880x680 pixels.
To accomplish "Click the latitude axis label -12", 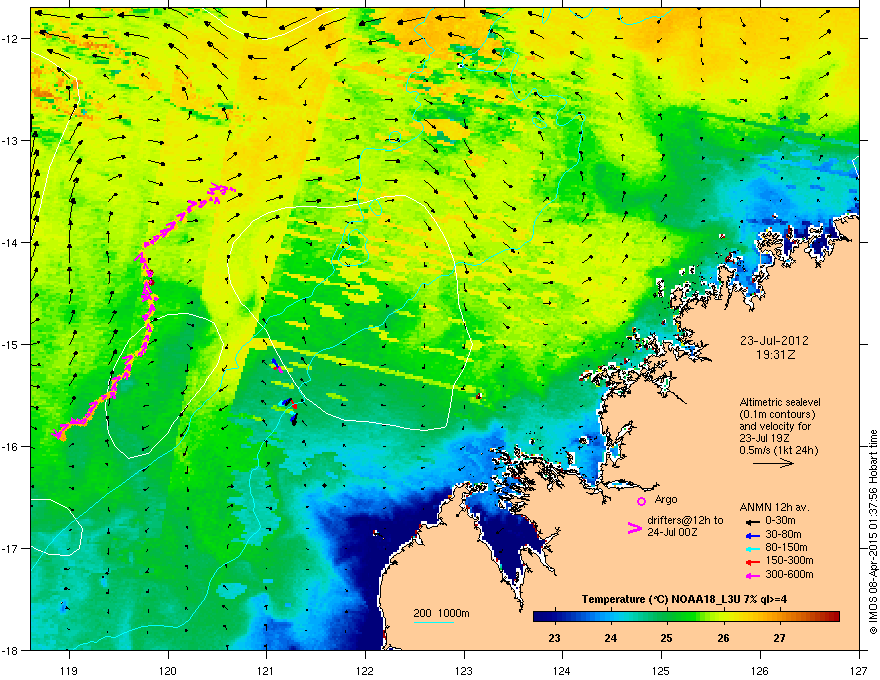I will point(11,39).
